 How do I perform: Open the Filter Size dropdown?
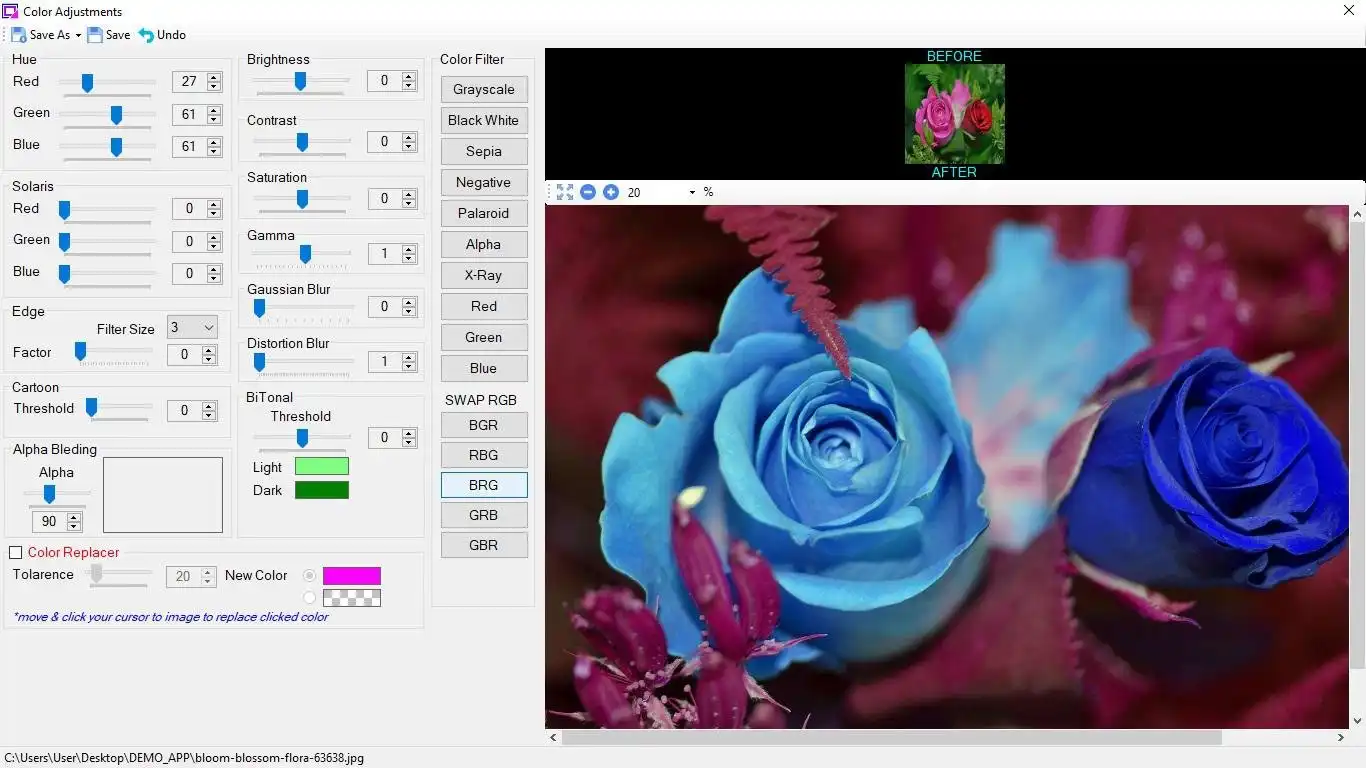[192, 328]
